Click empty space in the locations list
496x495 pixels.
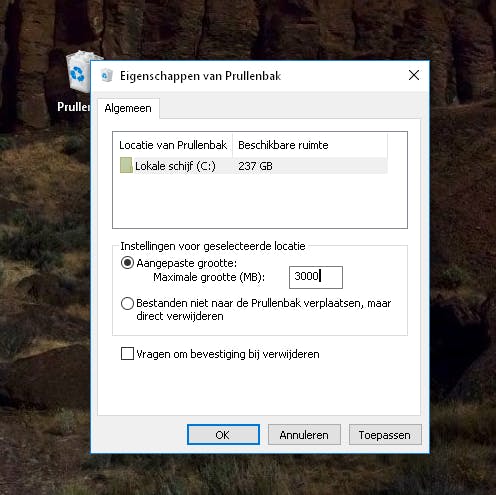pos(260,201)
